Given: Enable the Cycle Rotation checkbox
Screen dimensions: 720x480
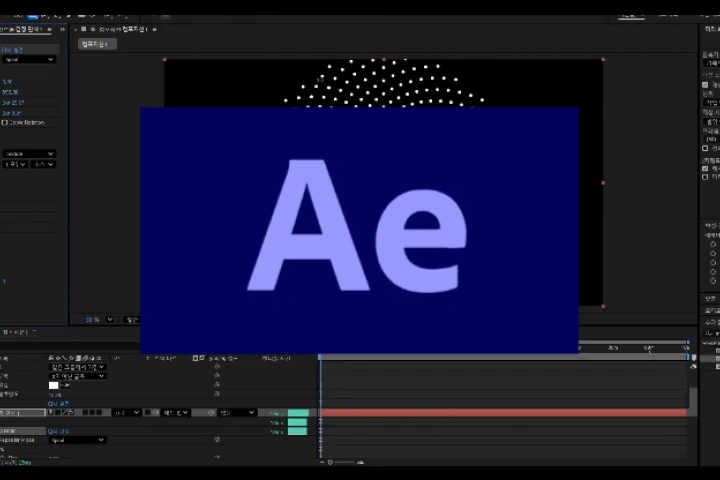Looking at the screenshot, I should pyautogui.click(x=5, y=123).
